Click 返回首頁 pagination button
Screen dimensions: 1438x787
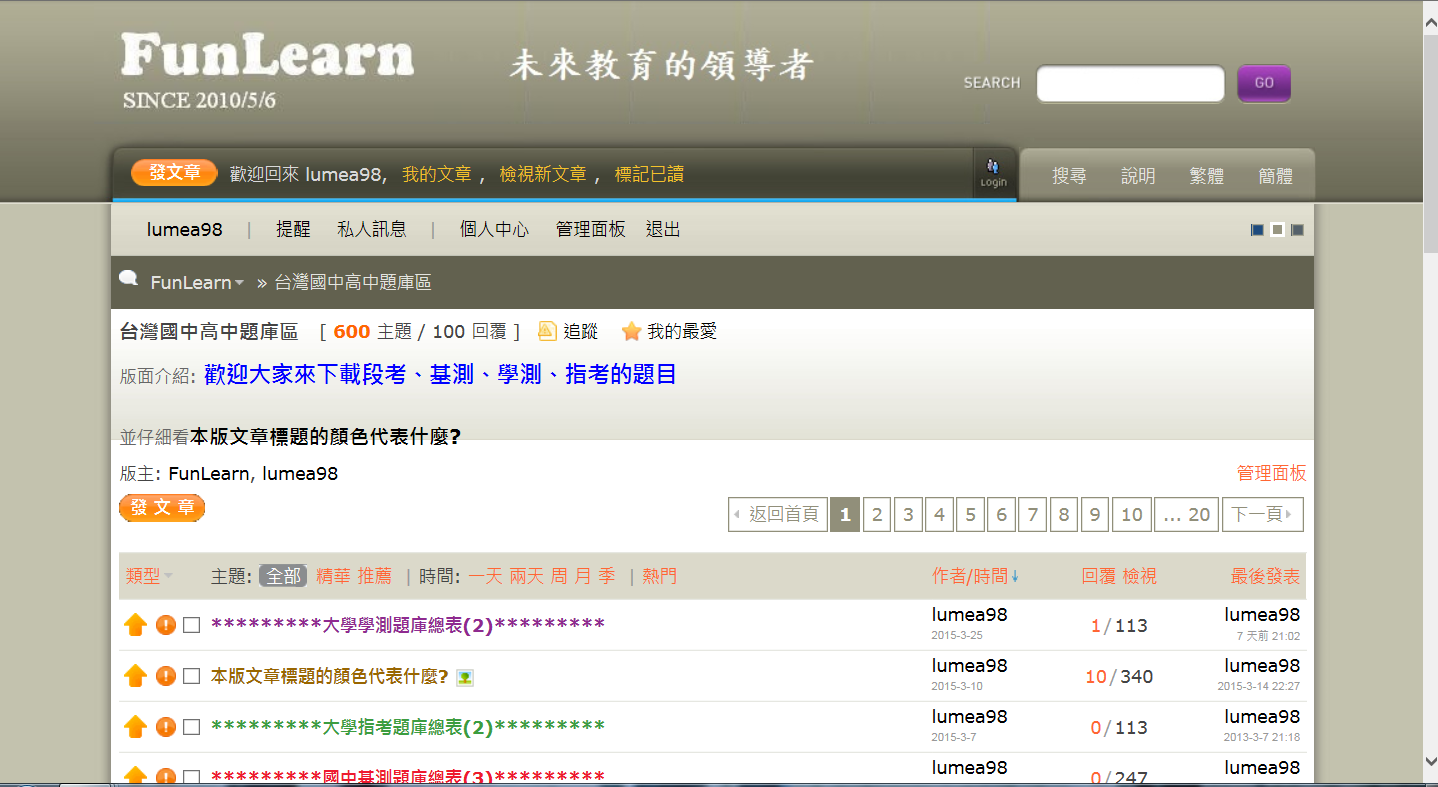coord(778,515)
